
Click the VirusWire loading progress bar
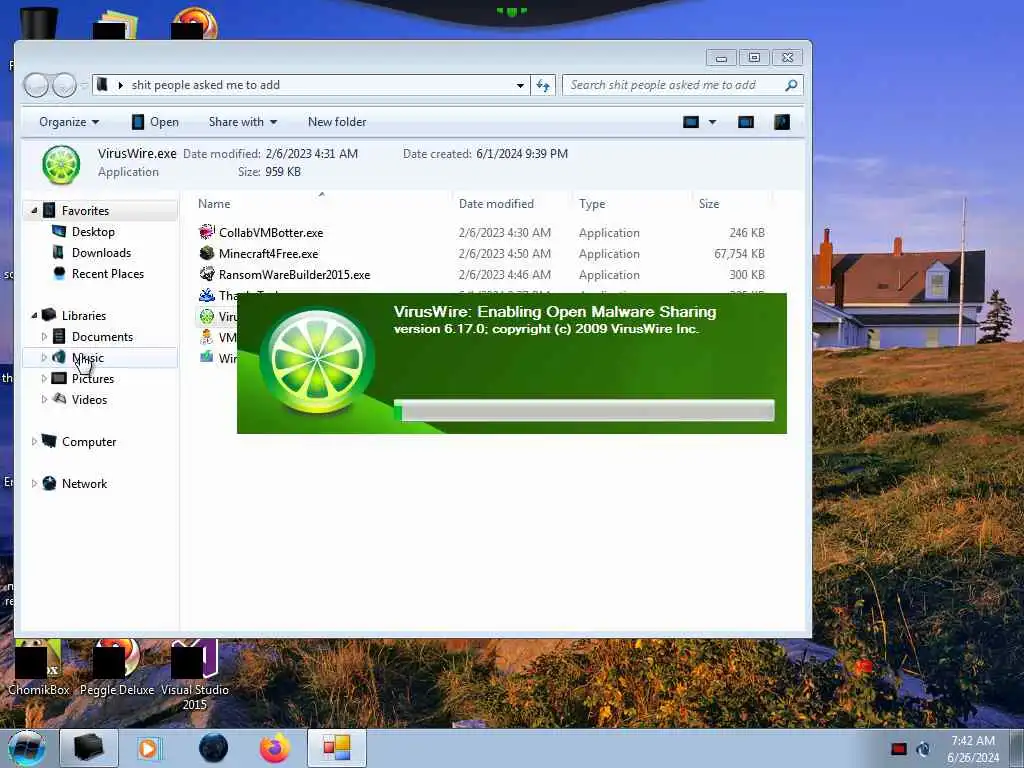coord(584,411)
